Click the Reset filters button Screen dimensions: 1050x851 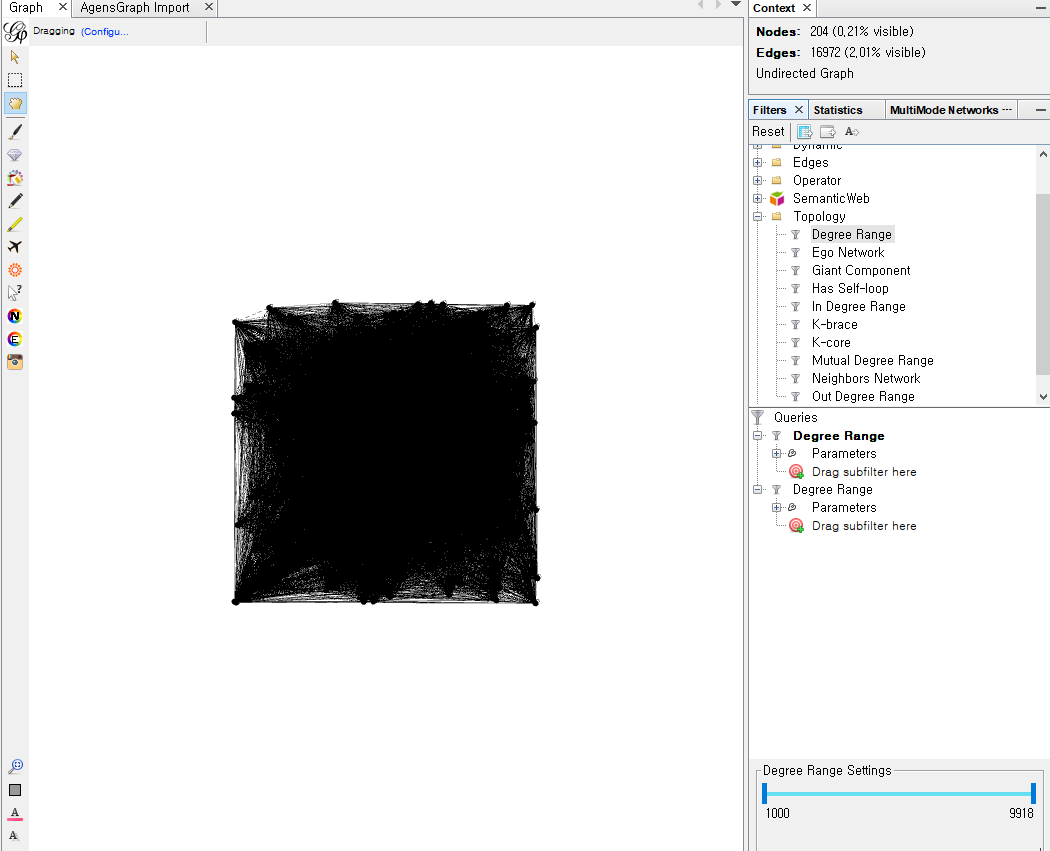tap(767, 131)
